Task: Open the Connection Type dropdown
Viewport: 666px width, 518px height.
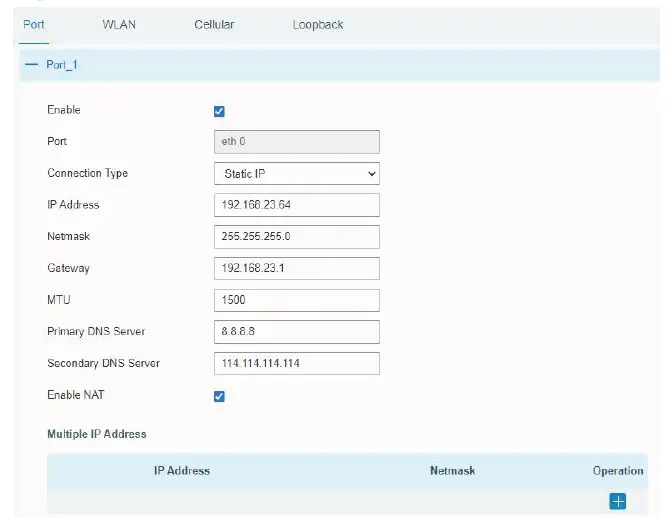Action: (296, 174)
